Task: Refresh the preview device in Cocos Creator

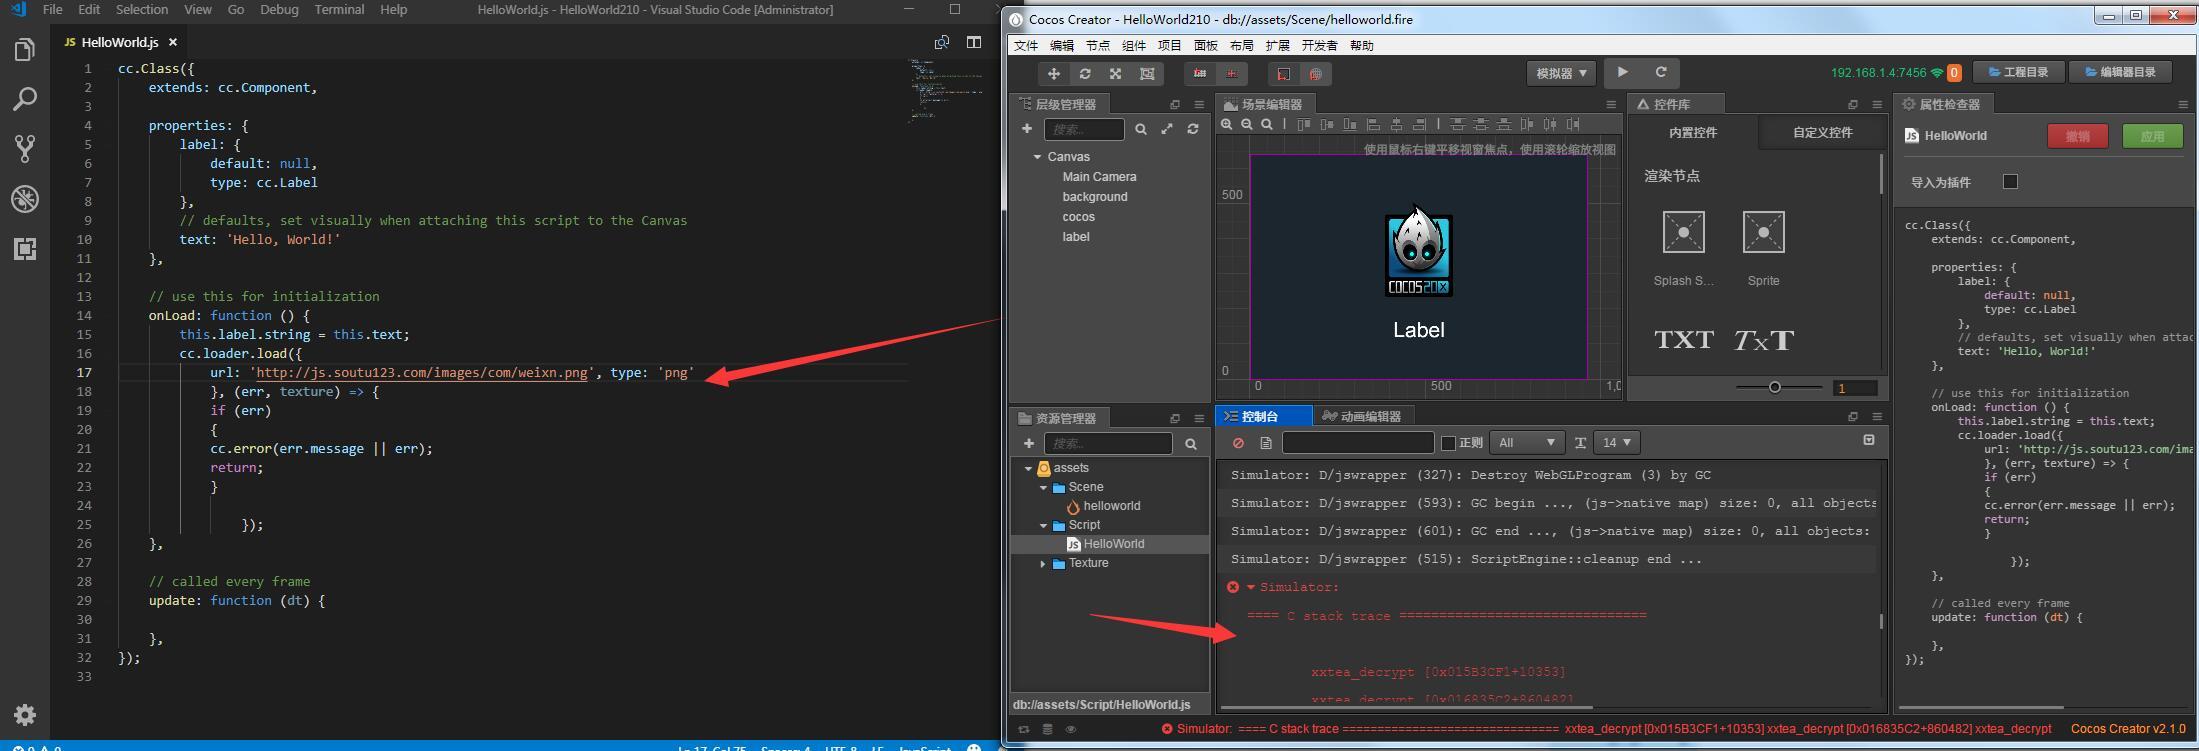Action: coord(1660,72)
